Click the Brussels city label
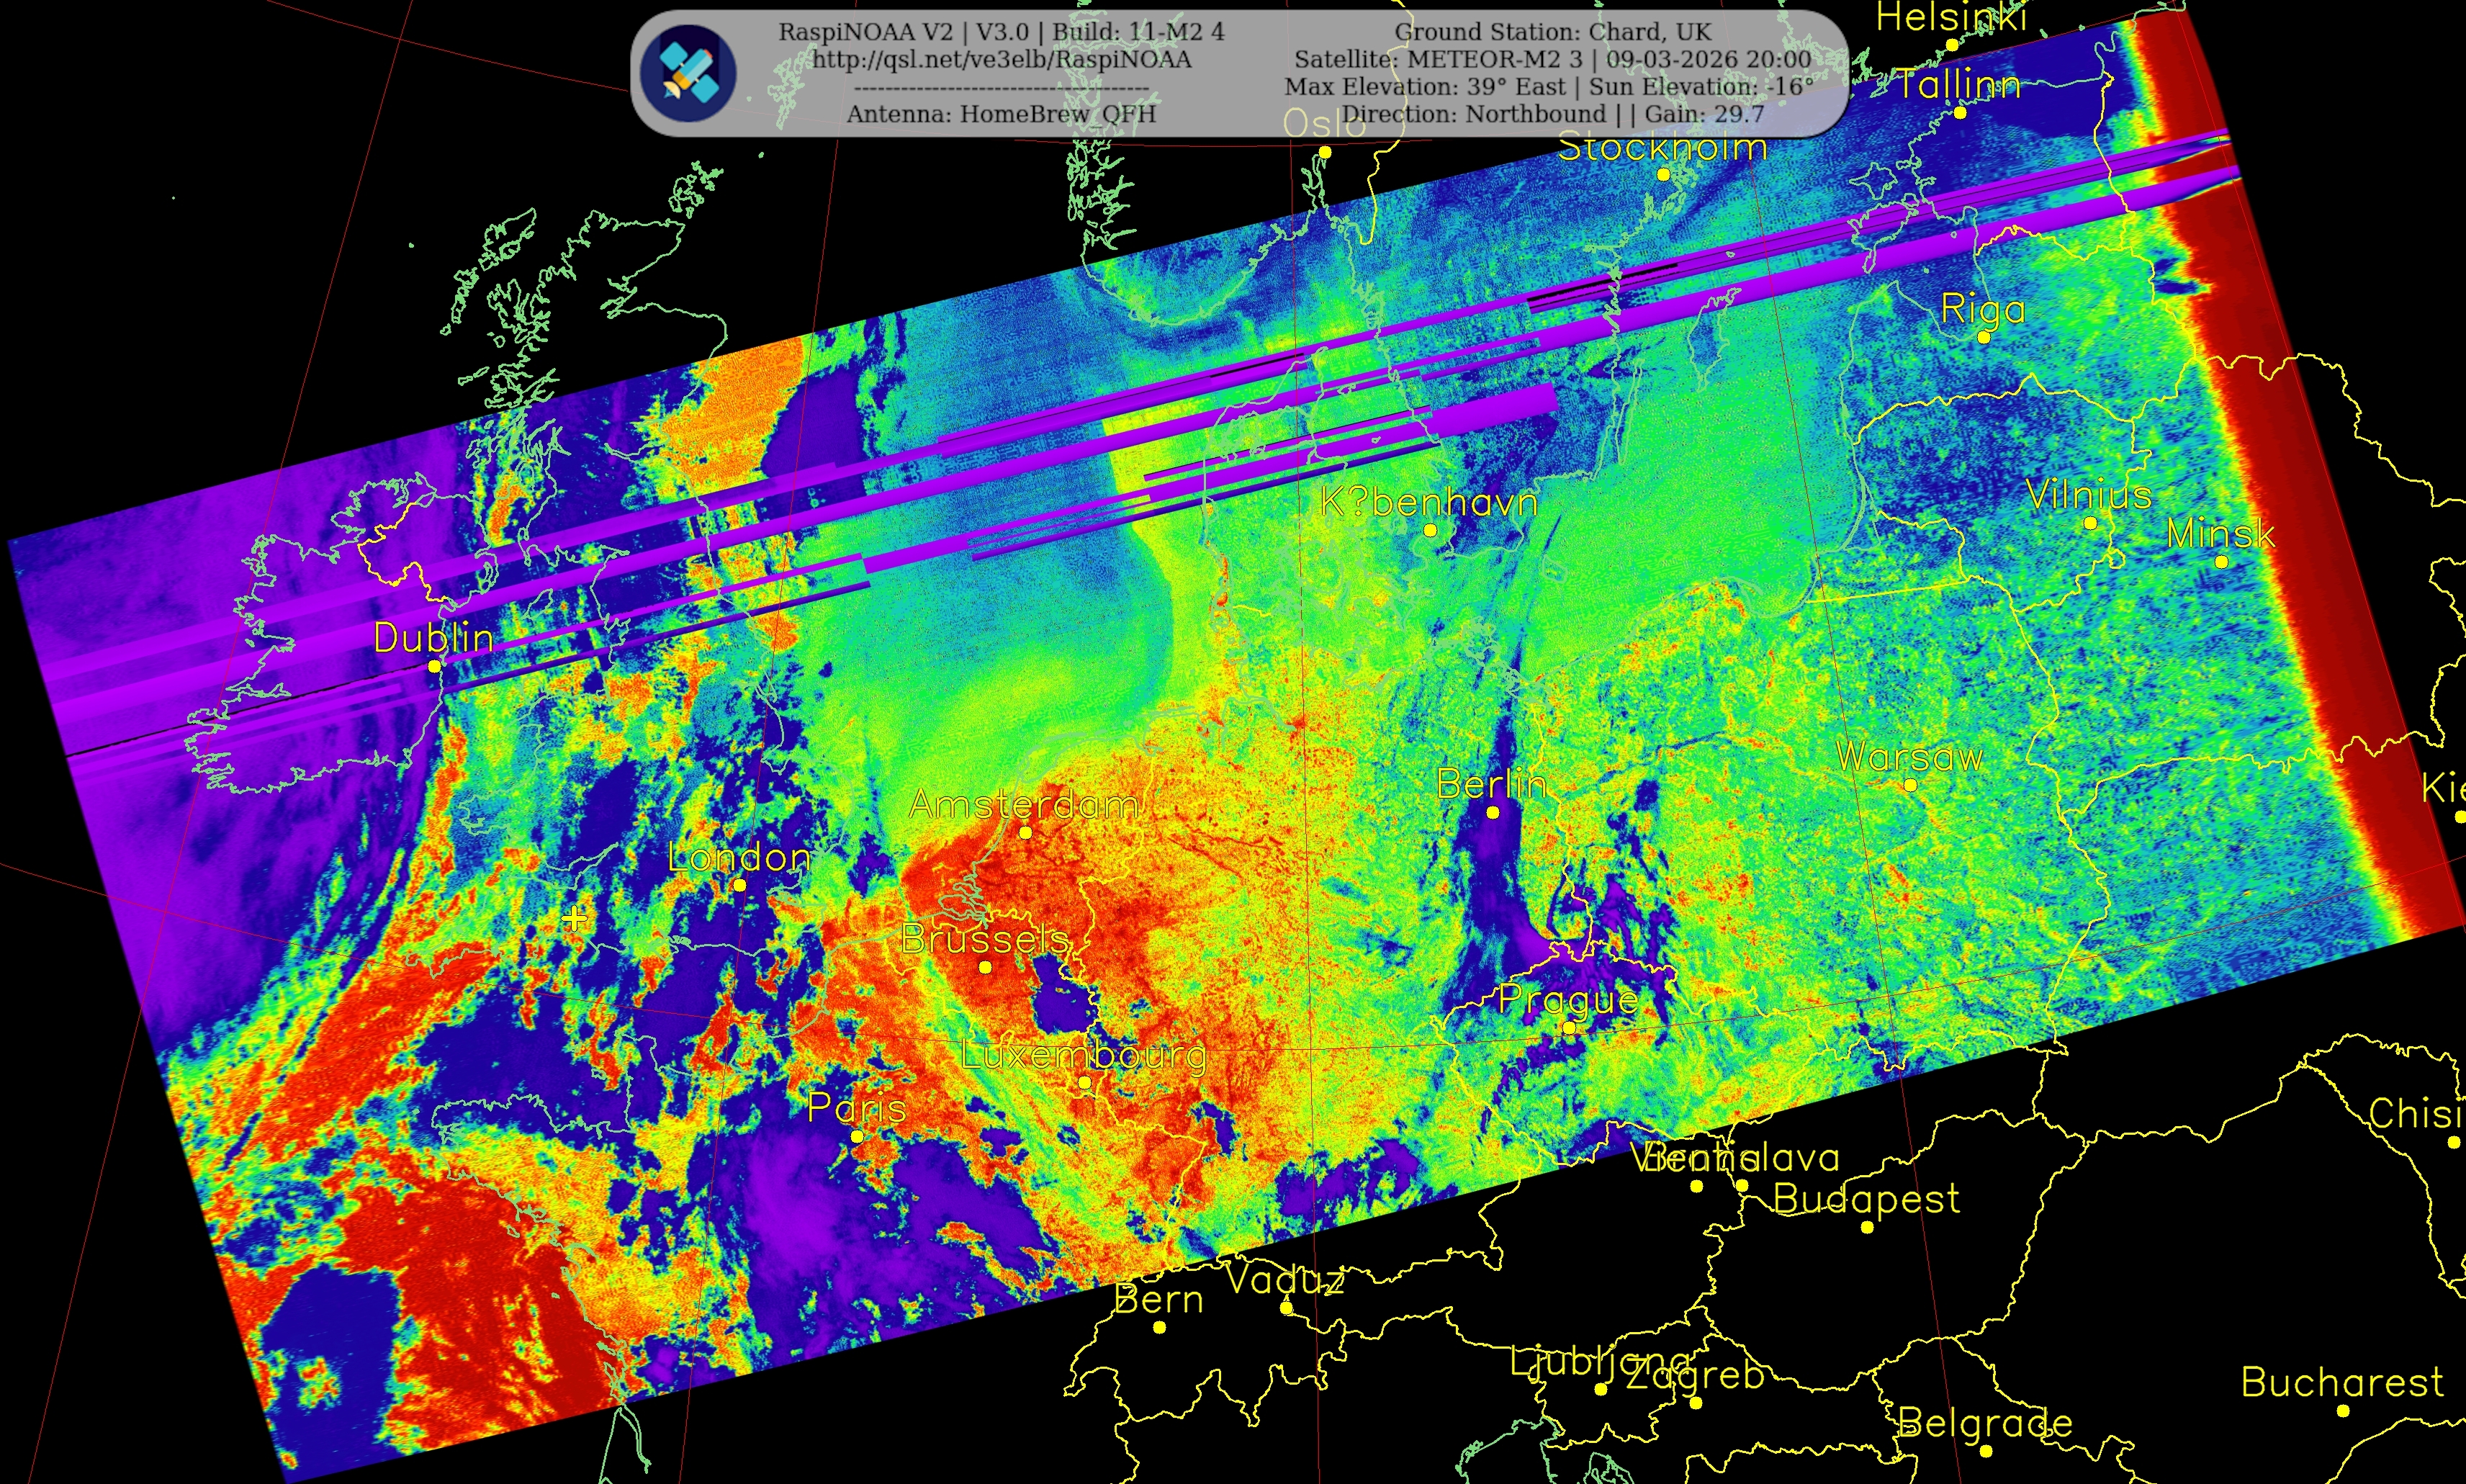 pyautogui.click(x=984, y=938)
